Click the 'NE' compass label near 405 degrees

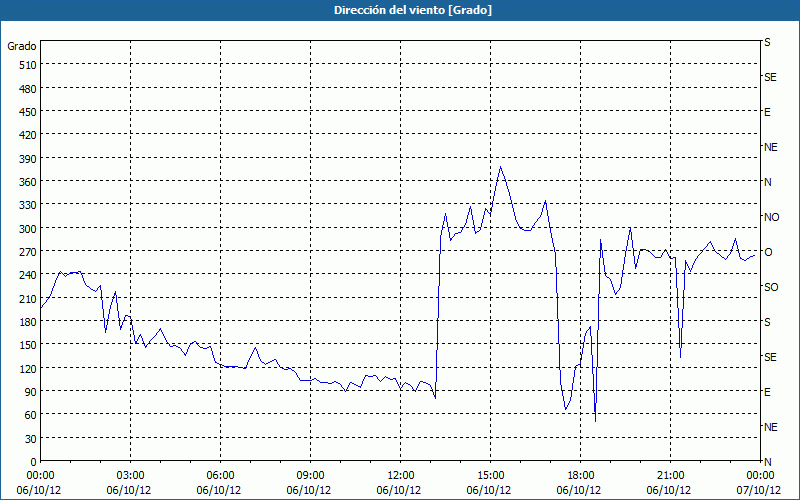770,147
